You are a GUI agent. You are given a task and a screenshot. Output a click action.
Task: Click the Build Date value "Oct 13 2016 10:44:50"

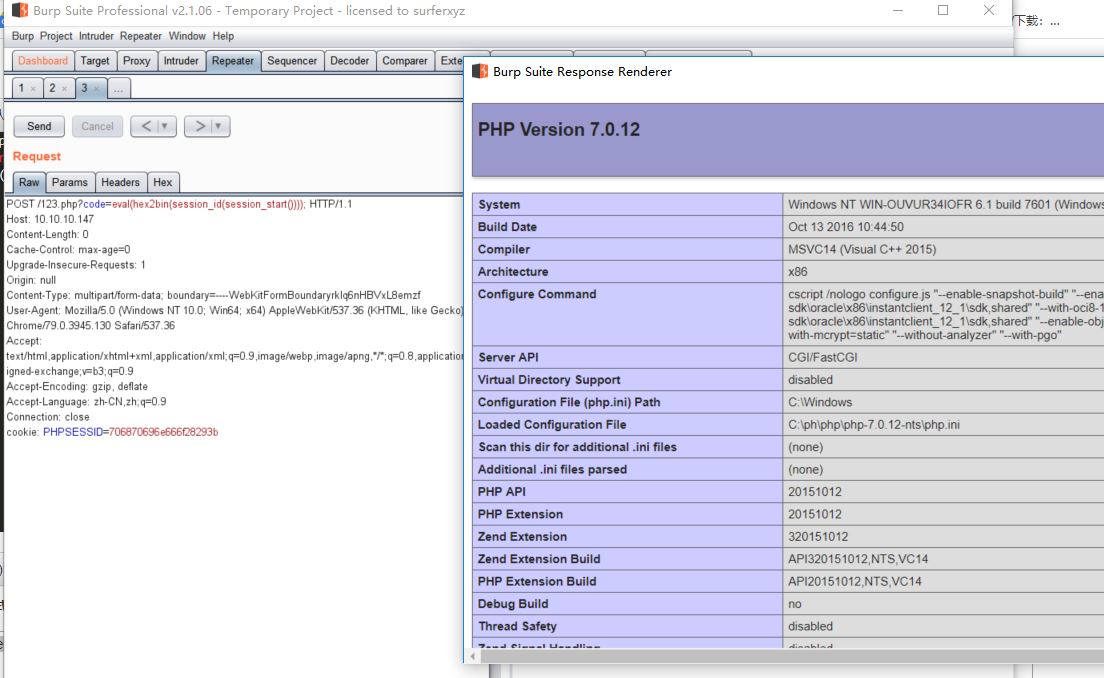[x=846, y=227]
